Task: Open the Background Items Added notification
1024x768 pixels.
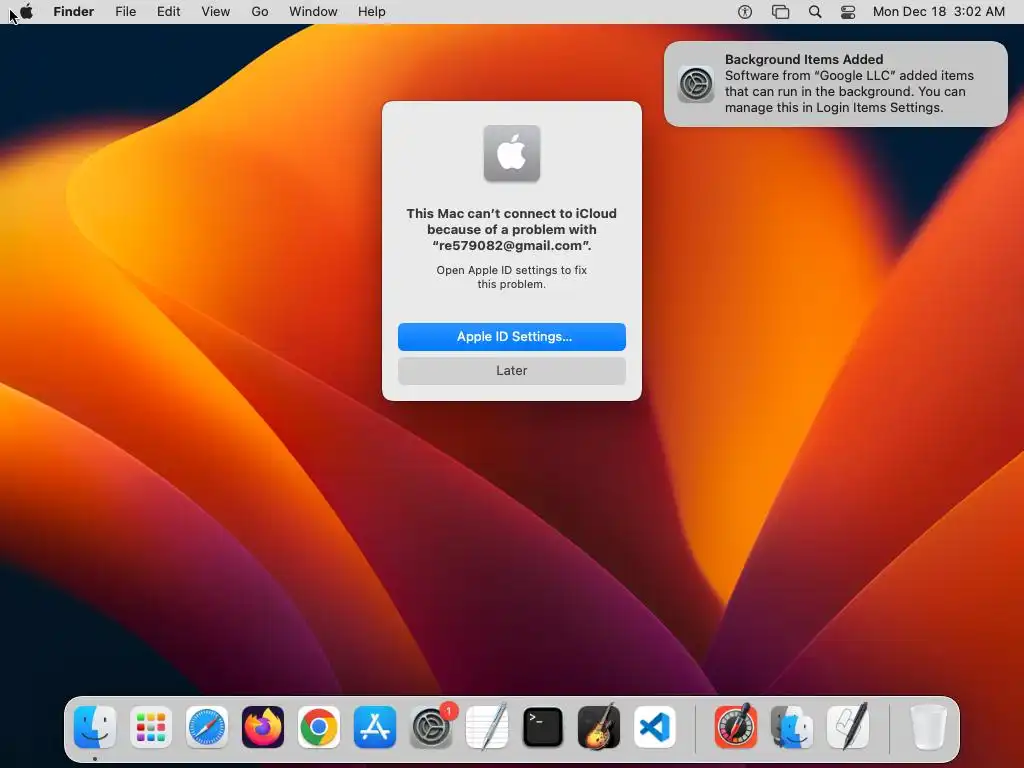Action: tap(836, 84)
